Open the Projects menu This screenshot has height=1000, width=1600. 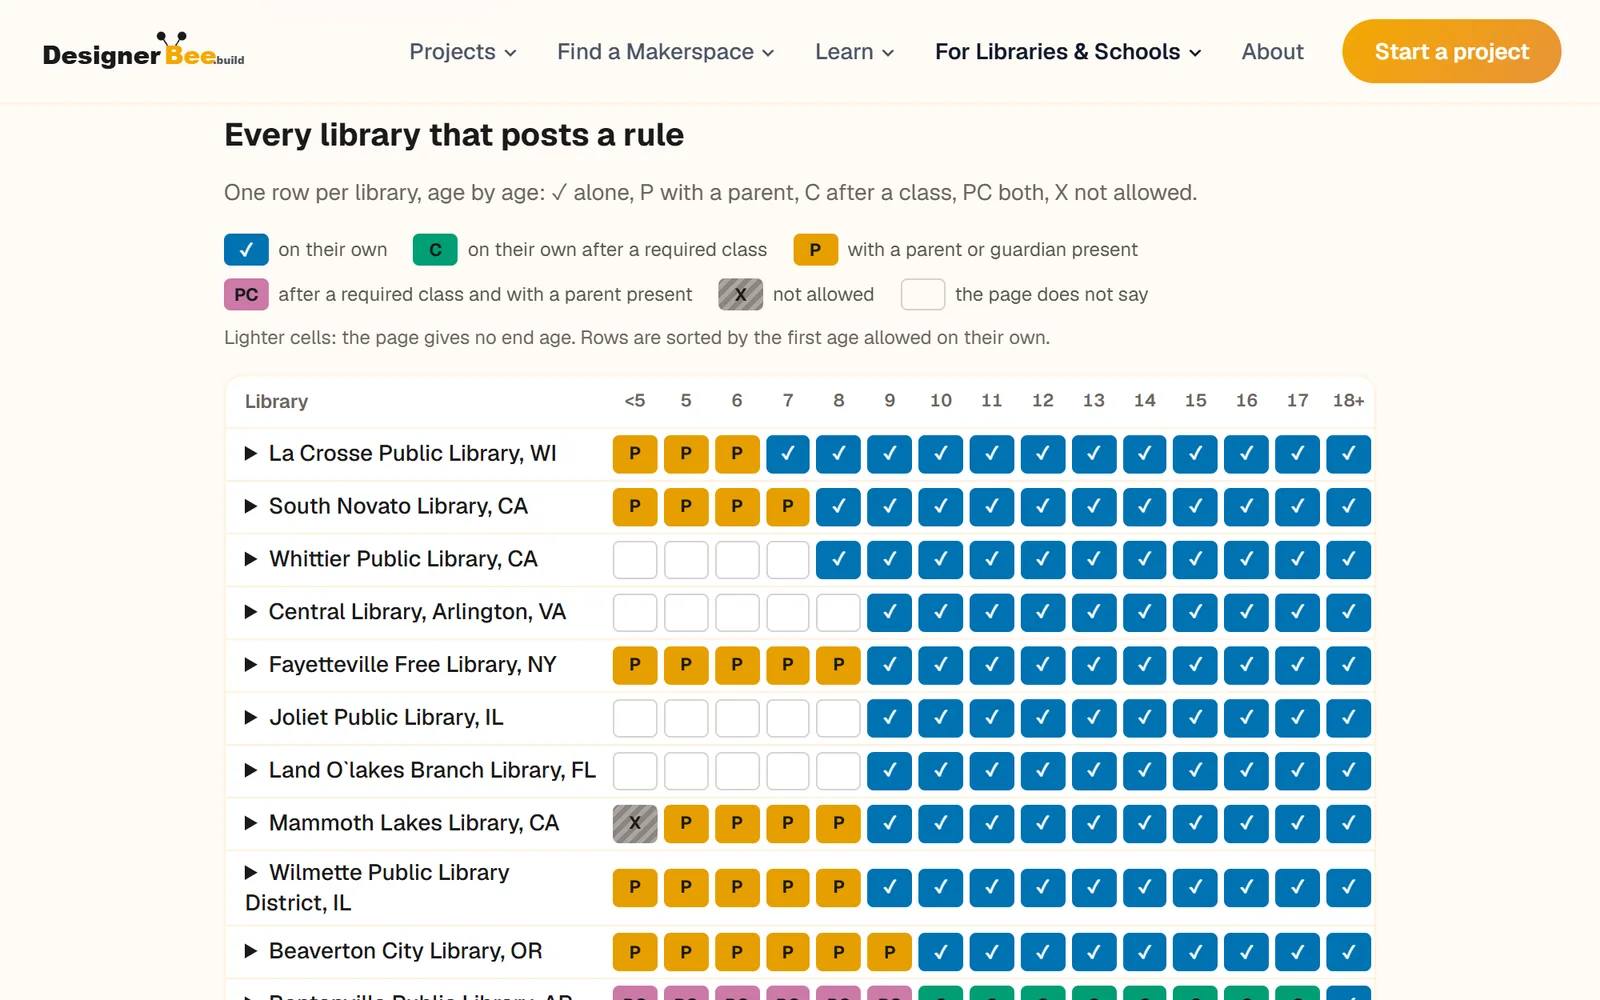coord(463,52)
